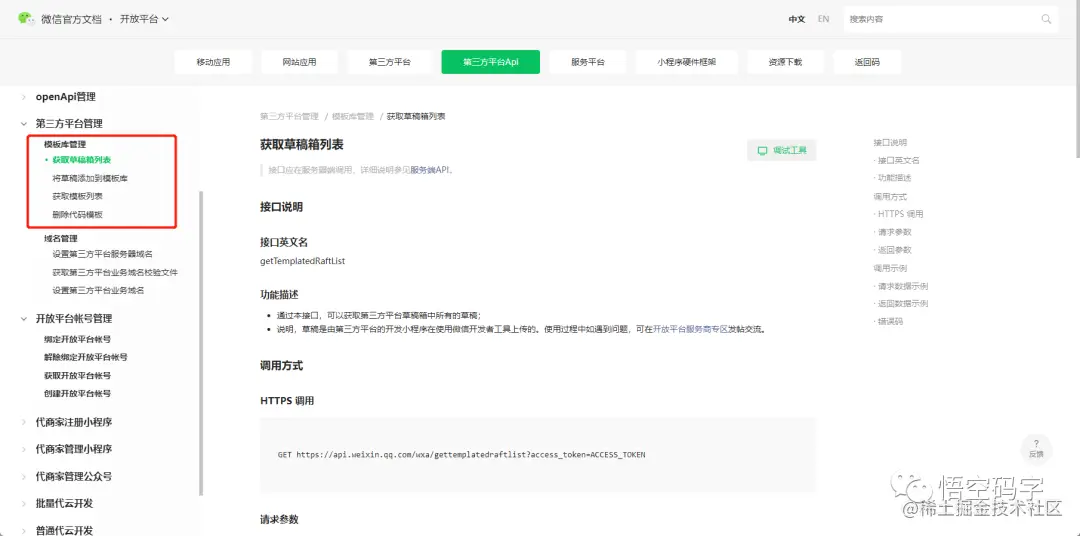The width and height of the screenshot is (1080, 536).
Task: Jump to 接口英文名 in page outline
Action: pos(899,161)
